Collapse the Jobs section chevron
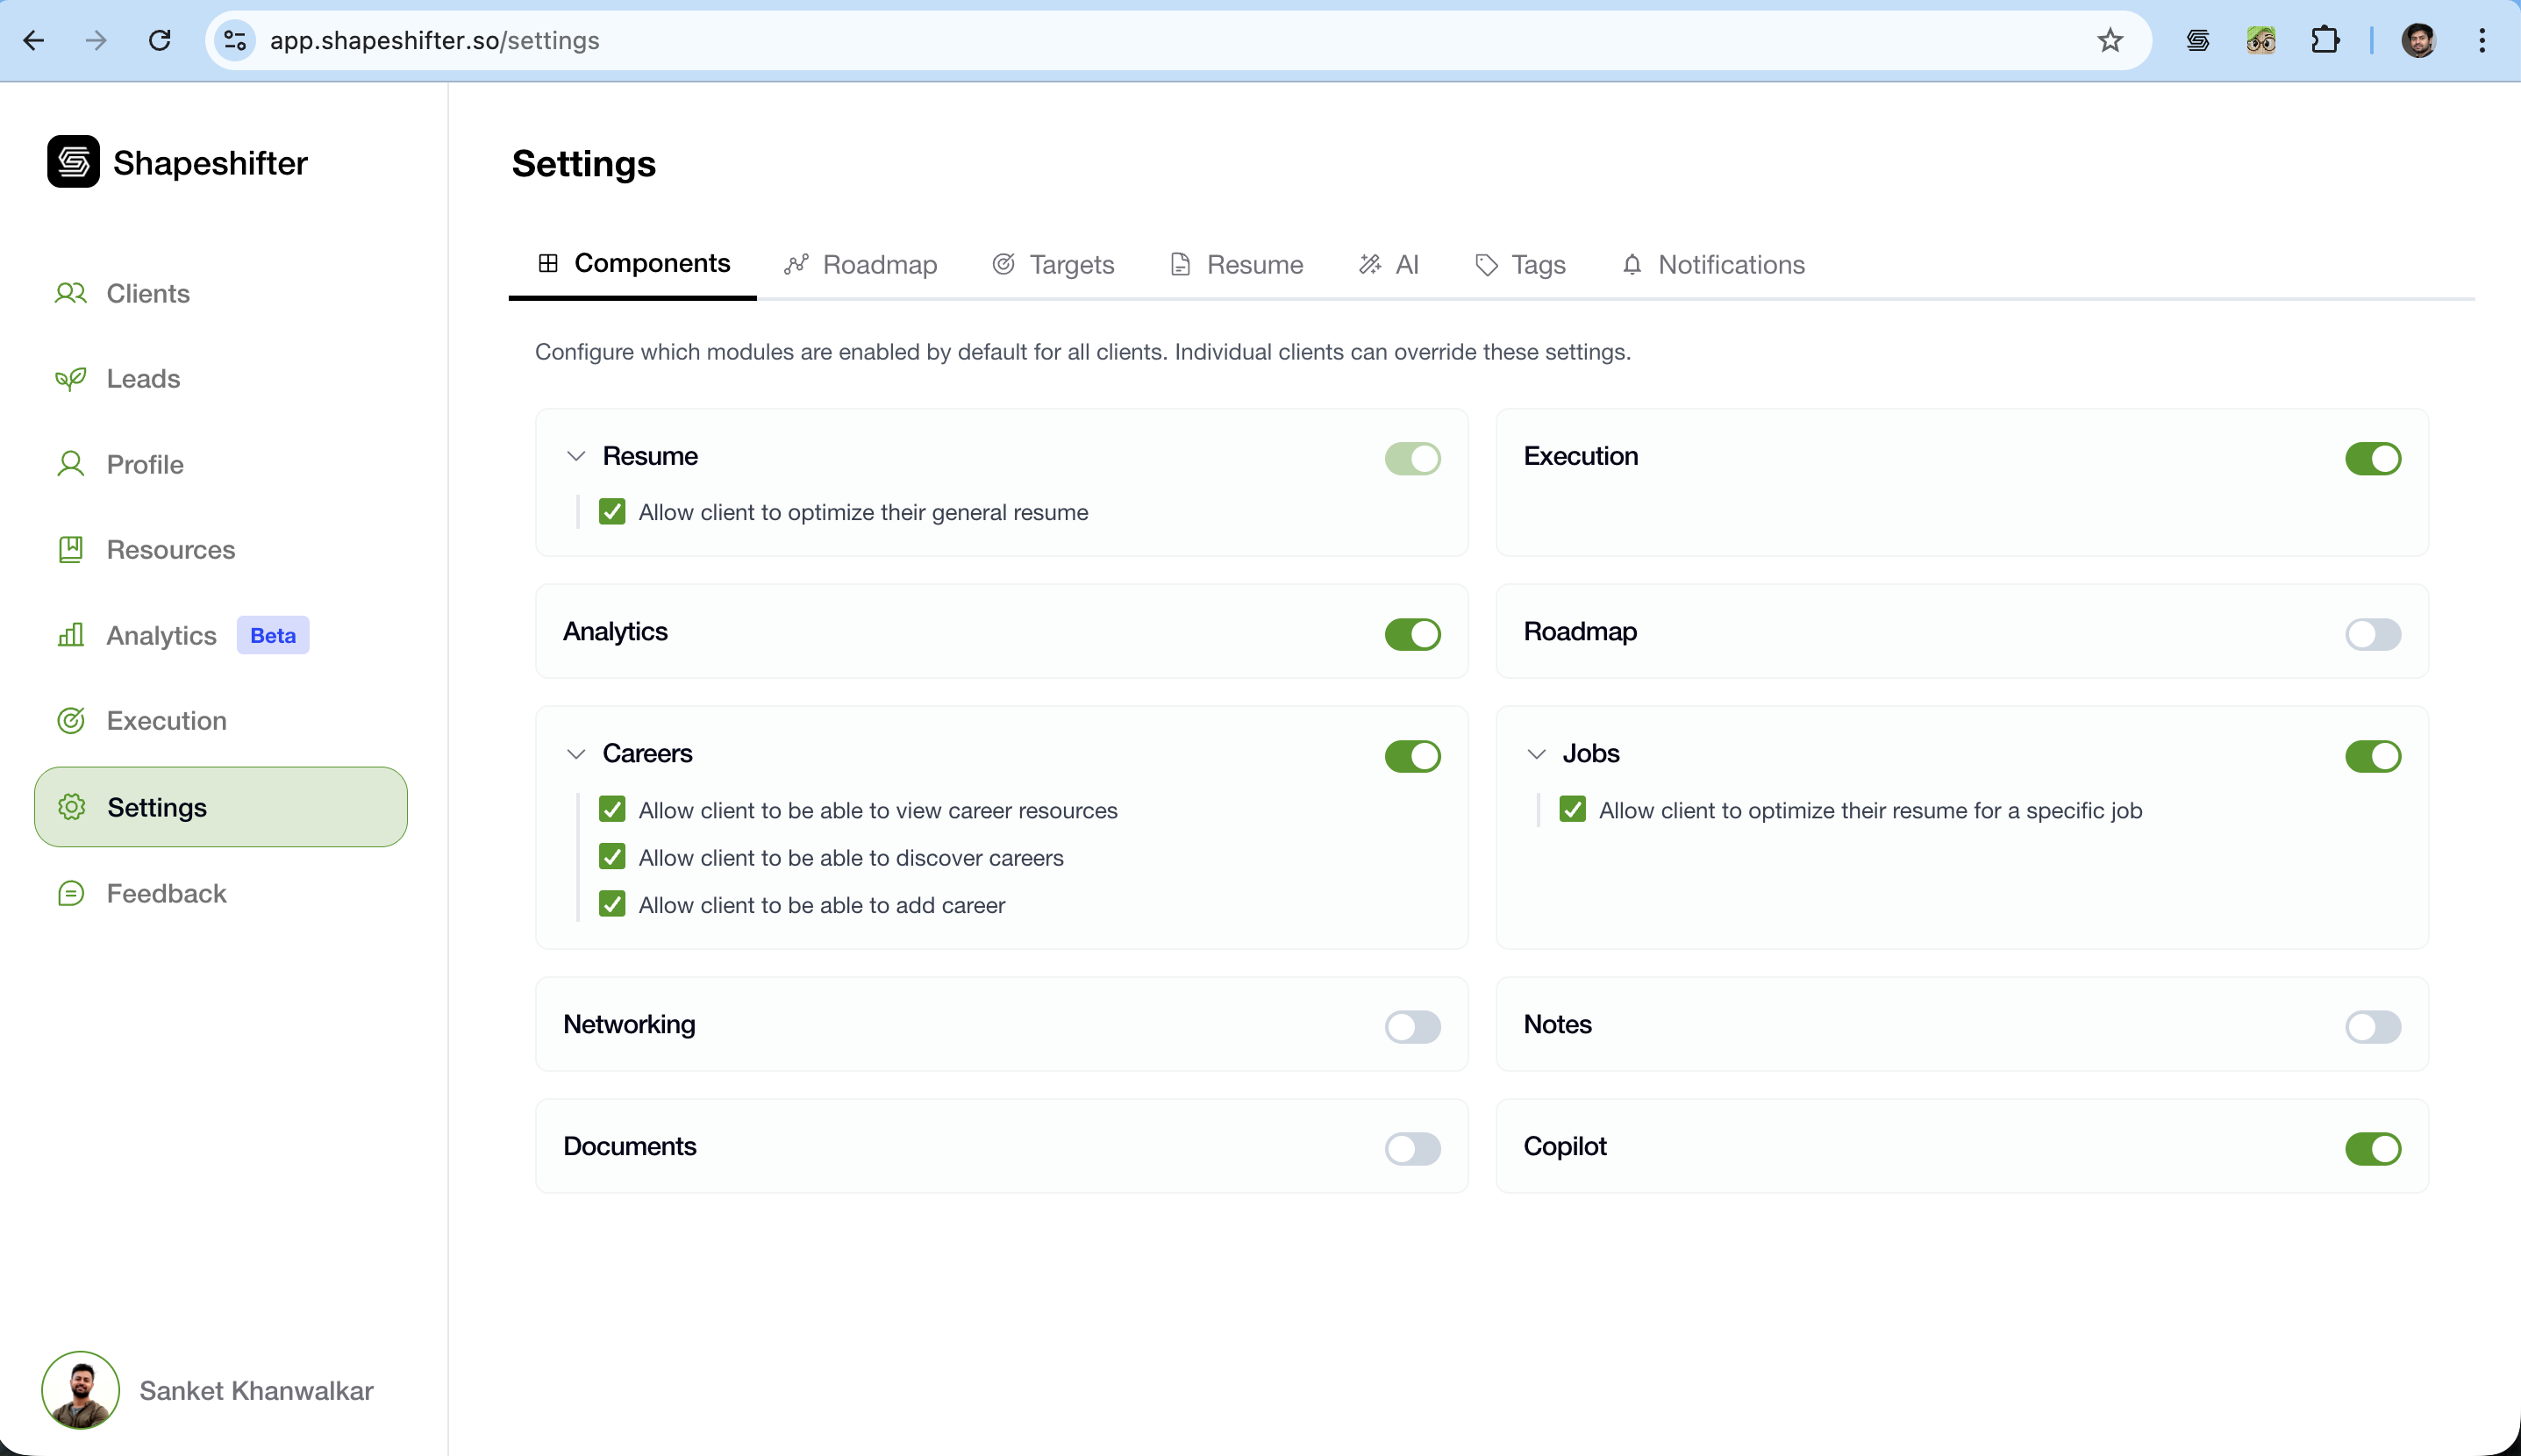The image size is (2521, 1456). 1537,754
